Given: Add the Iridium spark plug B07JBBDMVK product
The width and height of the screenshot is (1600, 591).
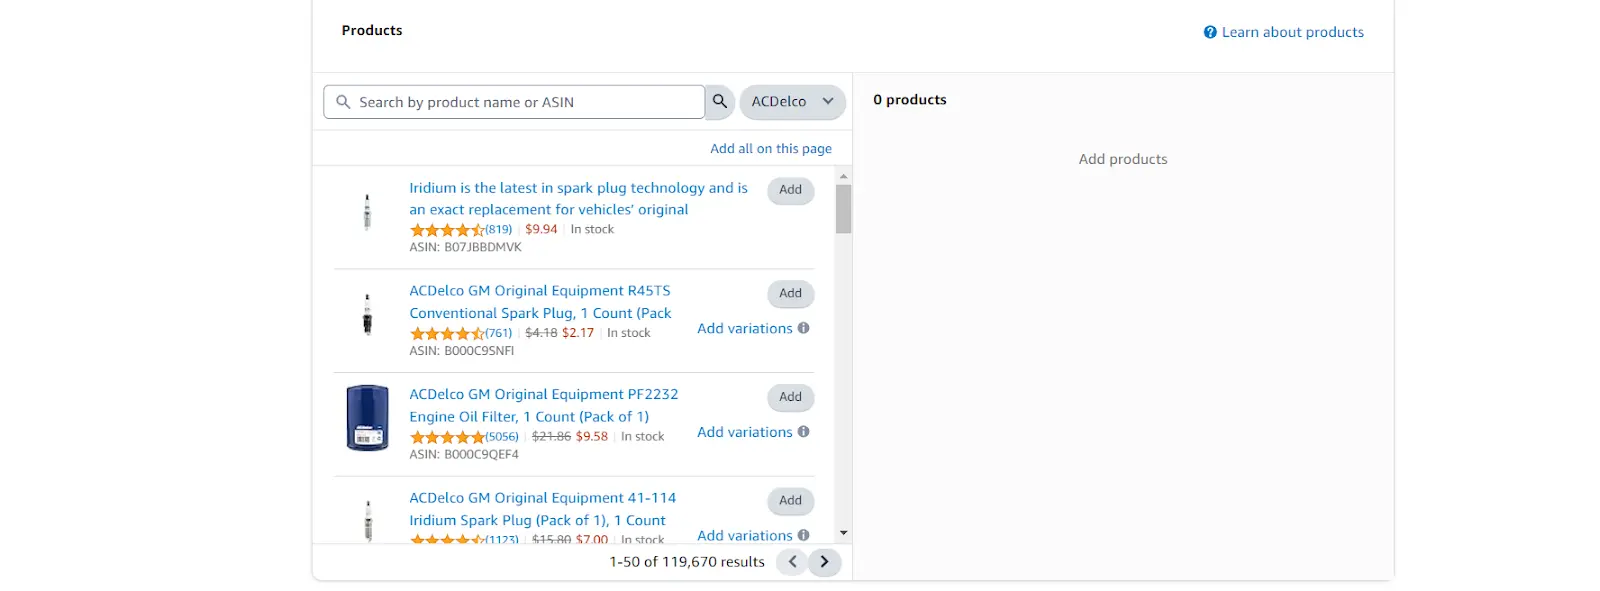Looking at the screenshot, I should coord(791,190).
